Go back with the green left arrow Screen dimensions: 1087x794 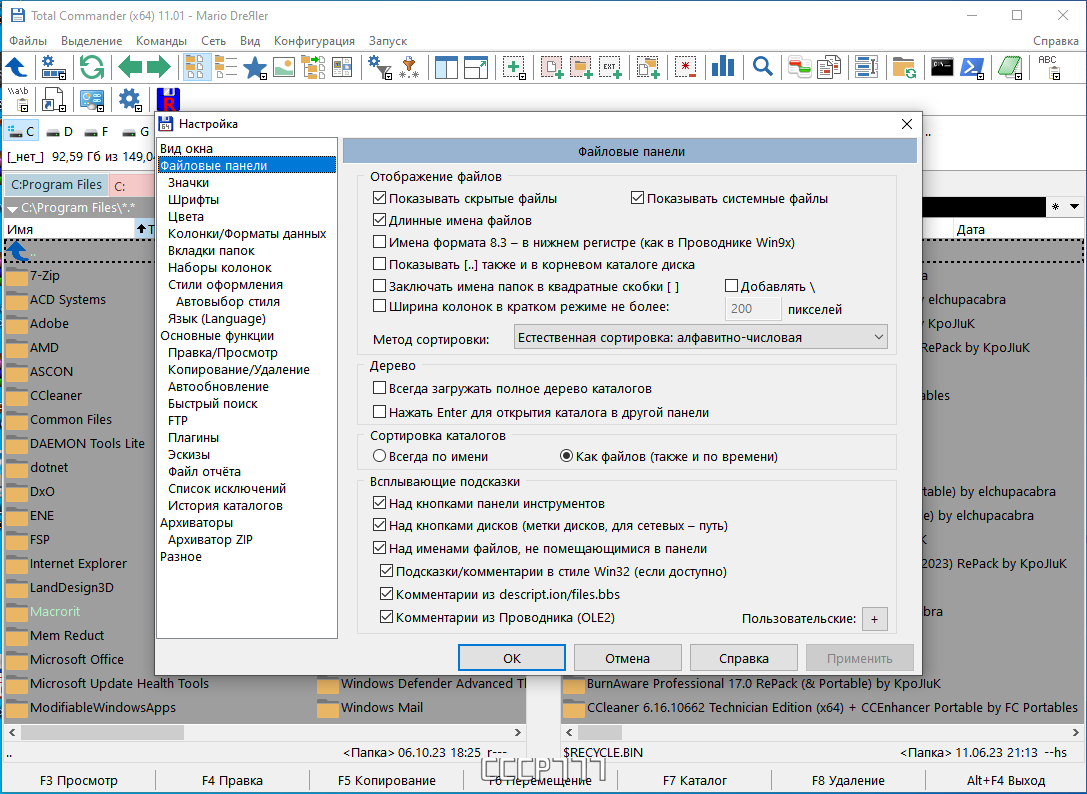130,67
